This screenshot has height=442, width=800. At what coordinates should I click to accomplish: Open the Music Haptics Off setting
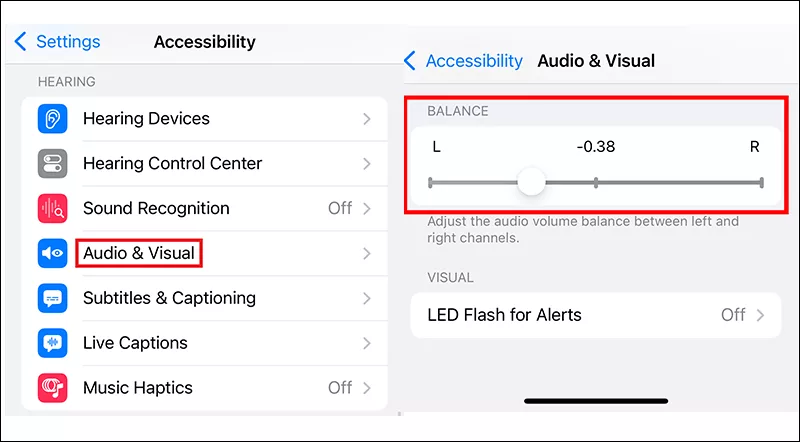pyautogui.click(x=340, y=388)
